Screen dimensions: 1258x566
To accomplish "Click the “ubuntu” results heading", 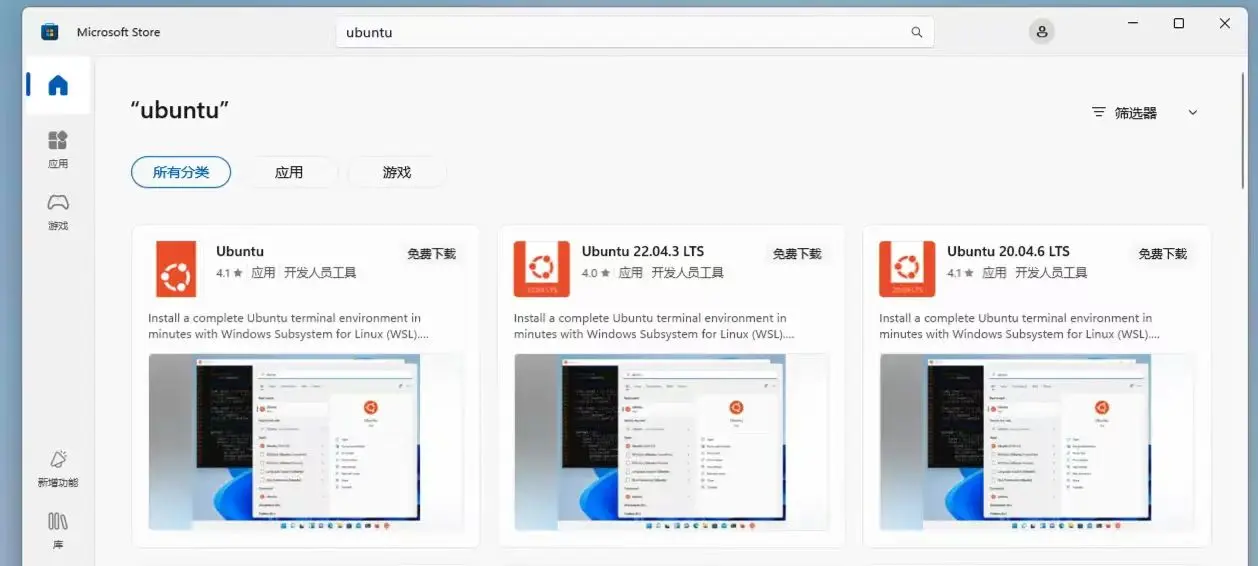I will click(x=180, y=110).
